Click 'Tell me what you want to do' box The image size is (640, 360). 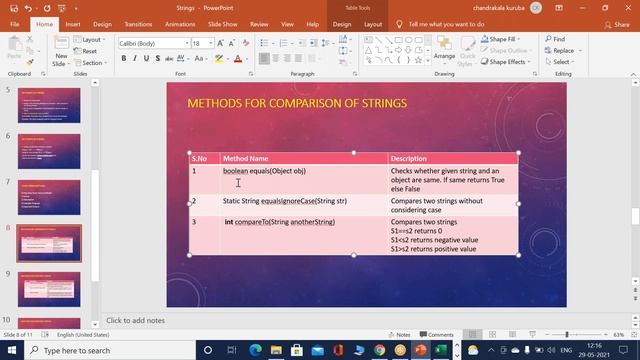[447, 24]
